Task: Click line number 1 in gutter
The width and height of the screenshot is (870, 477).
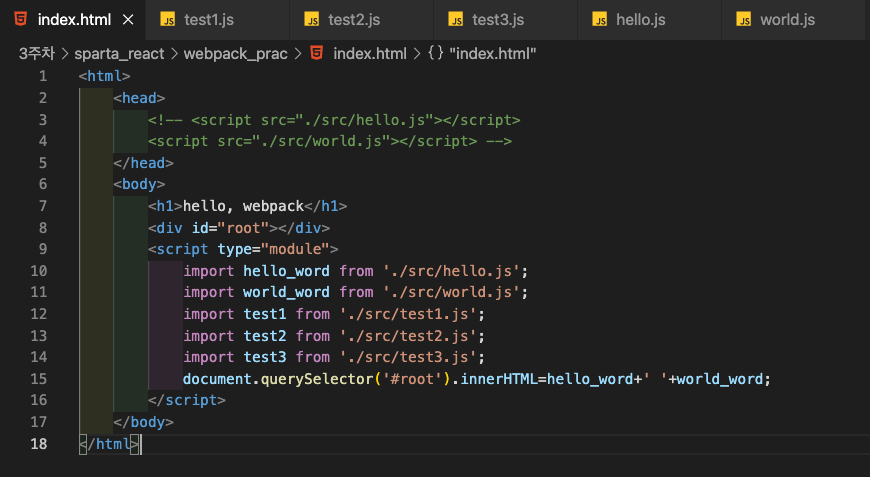Action: point(43,76)
